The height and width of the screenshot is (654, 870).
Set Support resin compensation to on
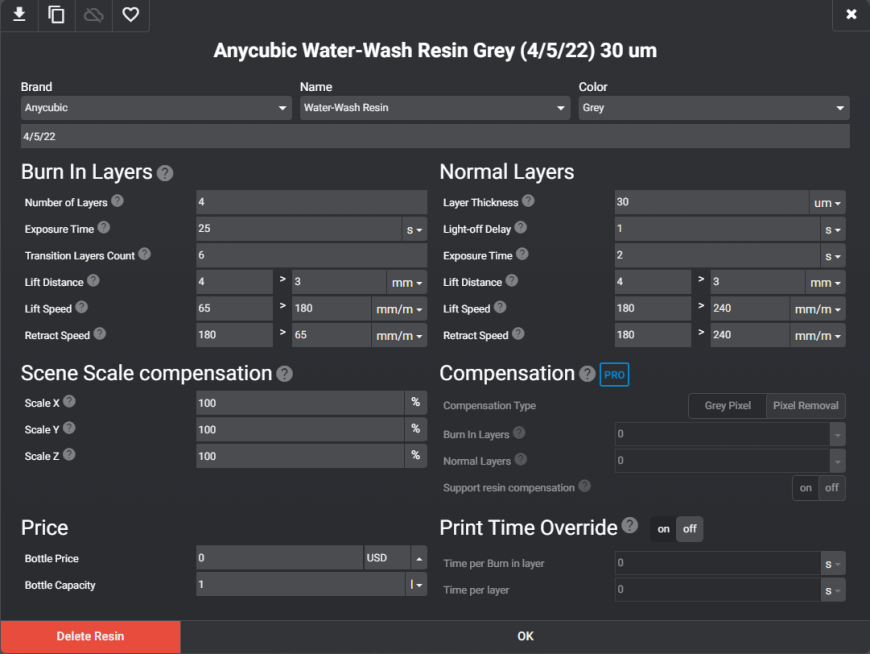(806, 488)
